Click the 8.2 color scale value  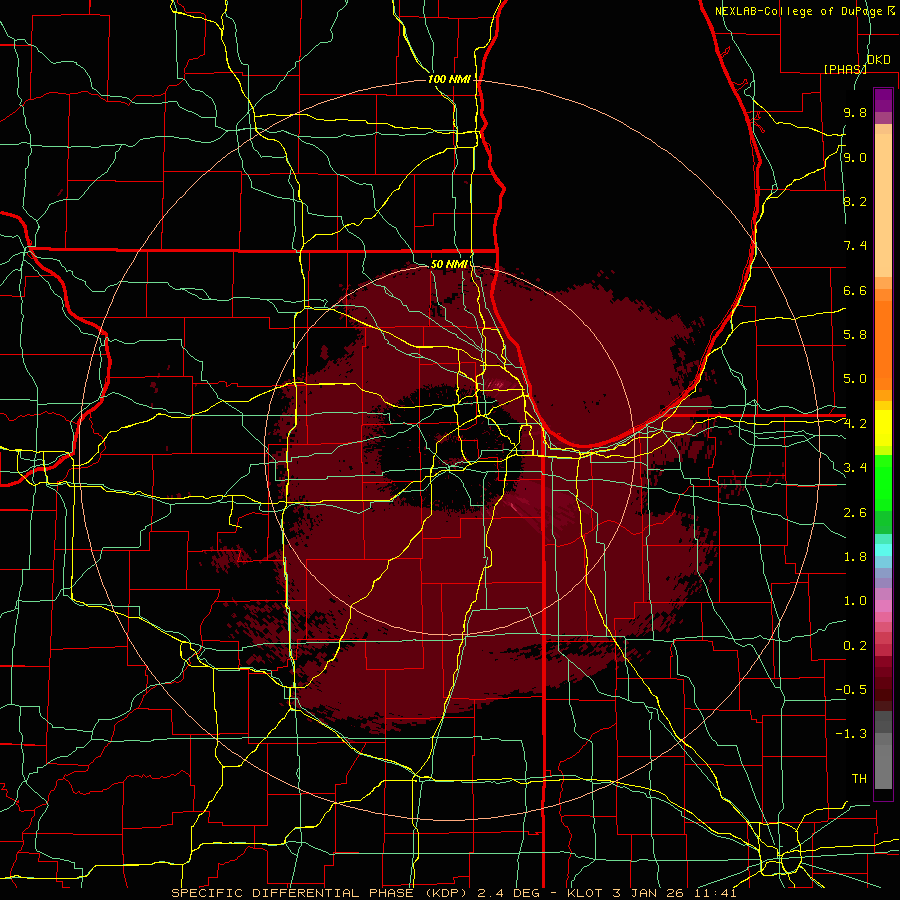[855, 201]
